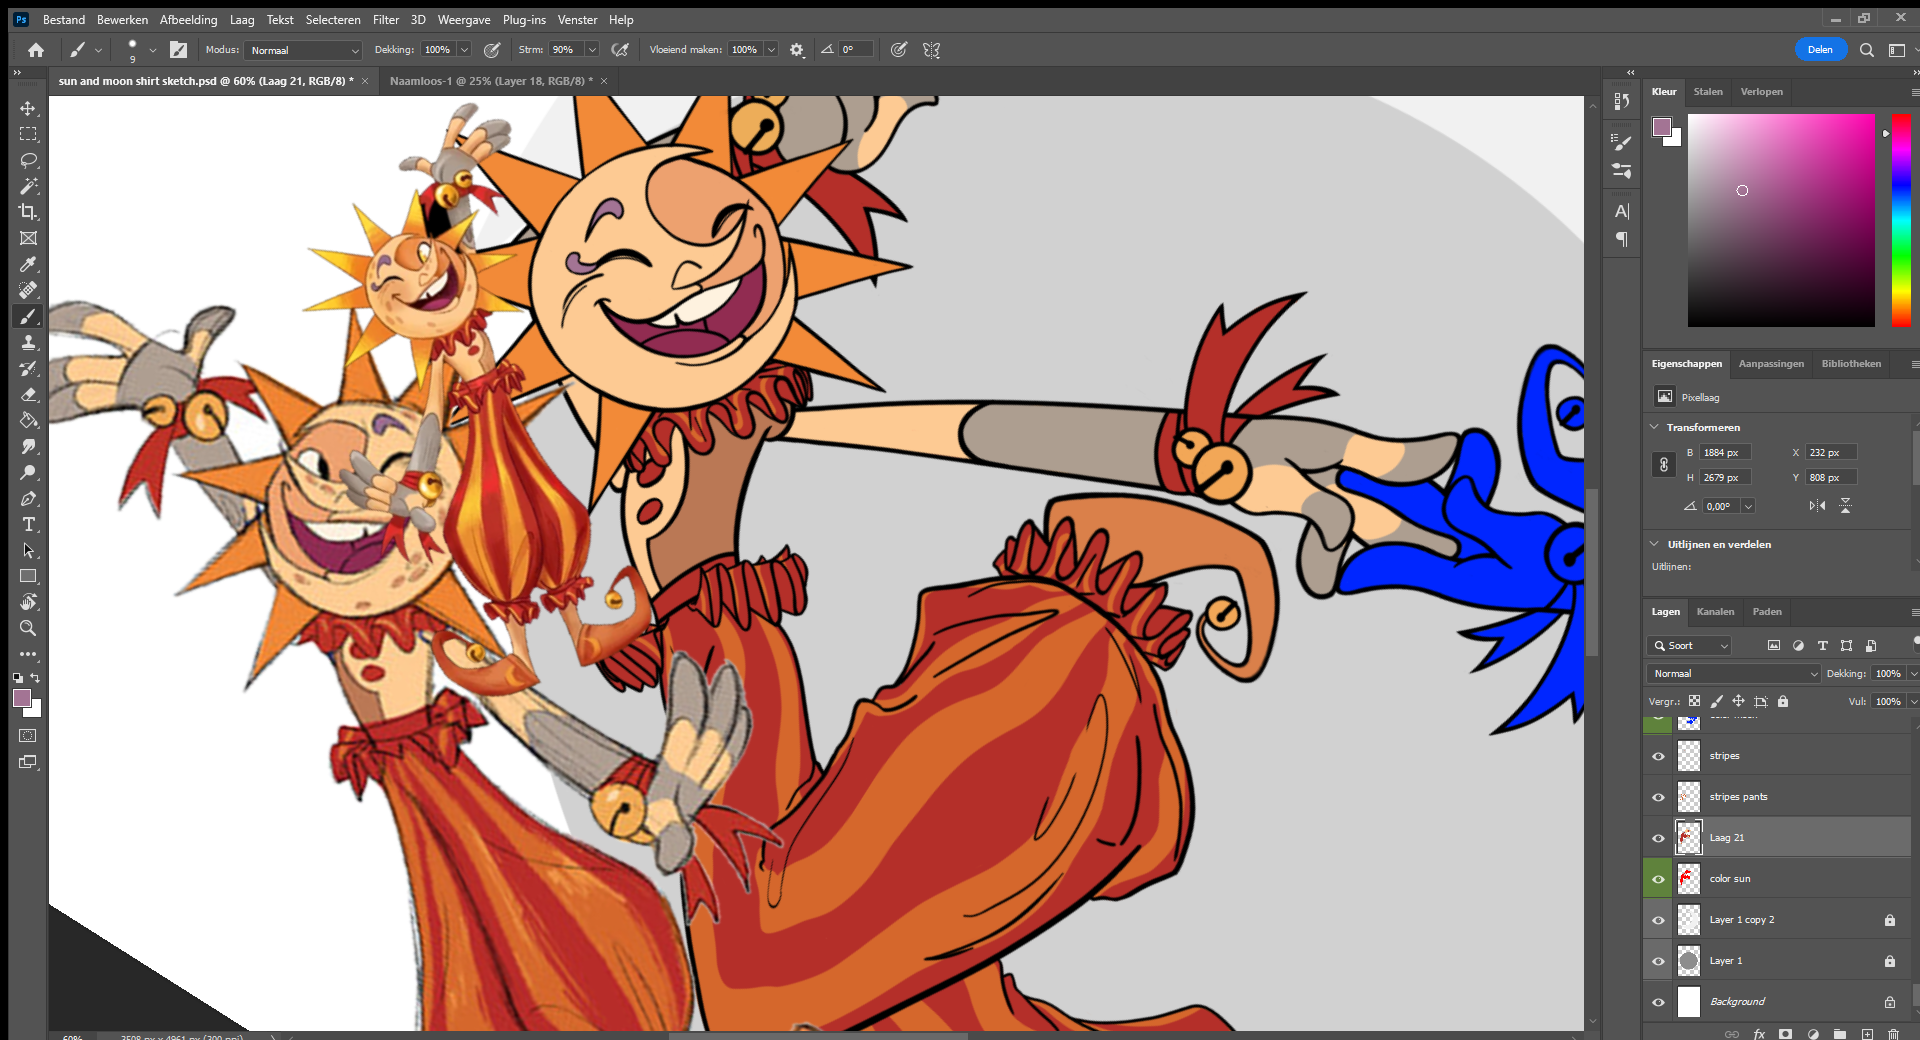Select the Move tool

tap(28, 108)
